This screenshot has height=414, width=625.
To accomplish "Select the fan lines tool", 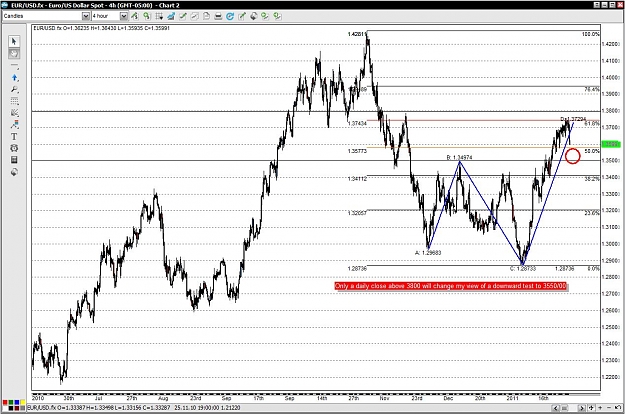I will 14,113.
